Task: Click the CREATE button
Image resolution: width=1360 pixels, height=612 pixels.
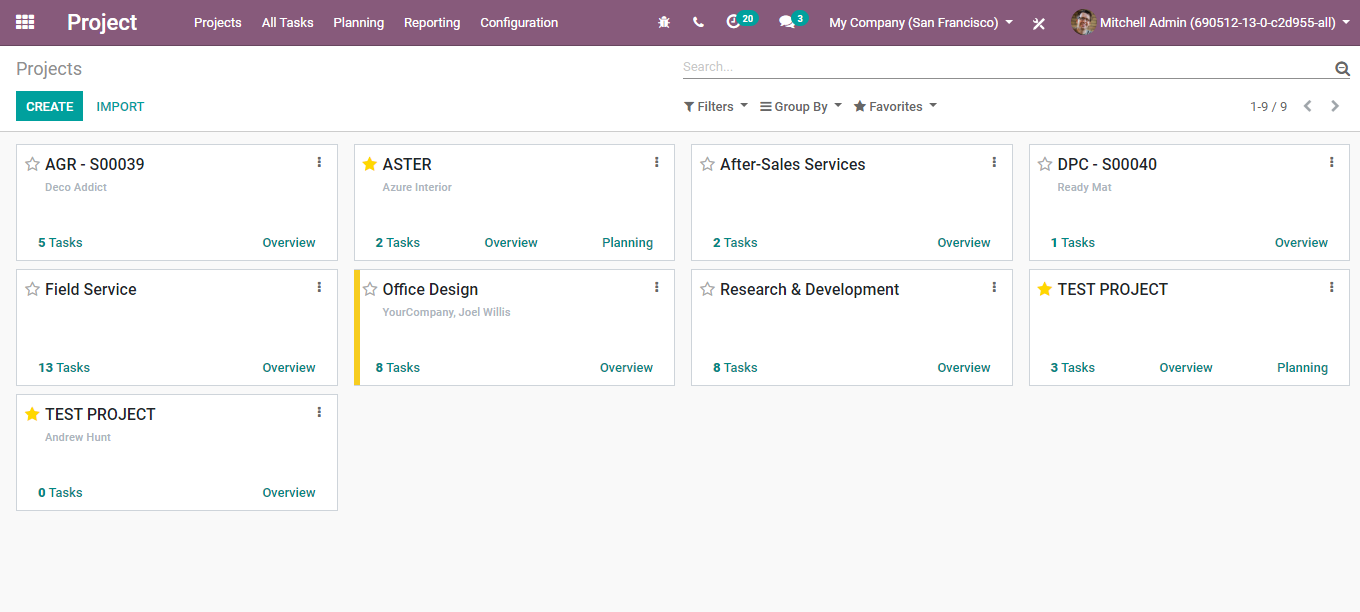Action: [49, 106]
